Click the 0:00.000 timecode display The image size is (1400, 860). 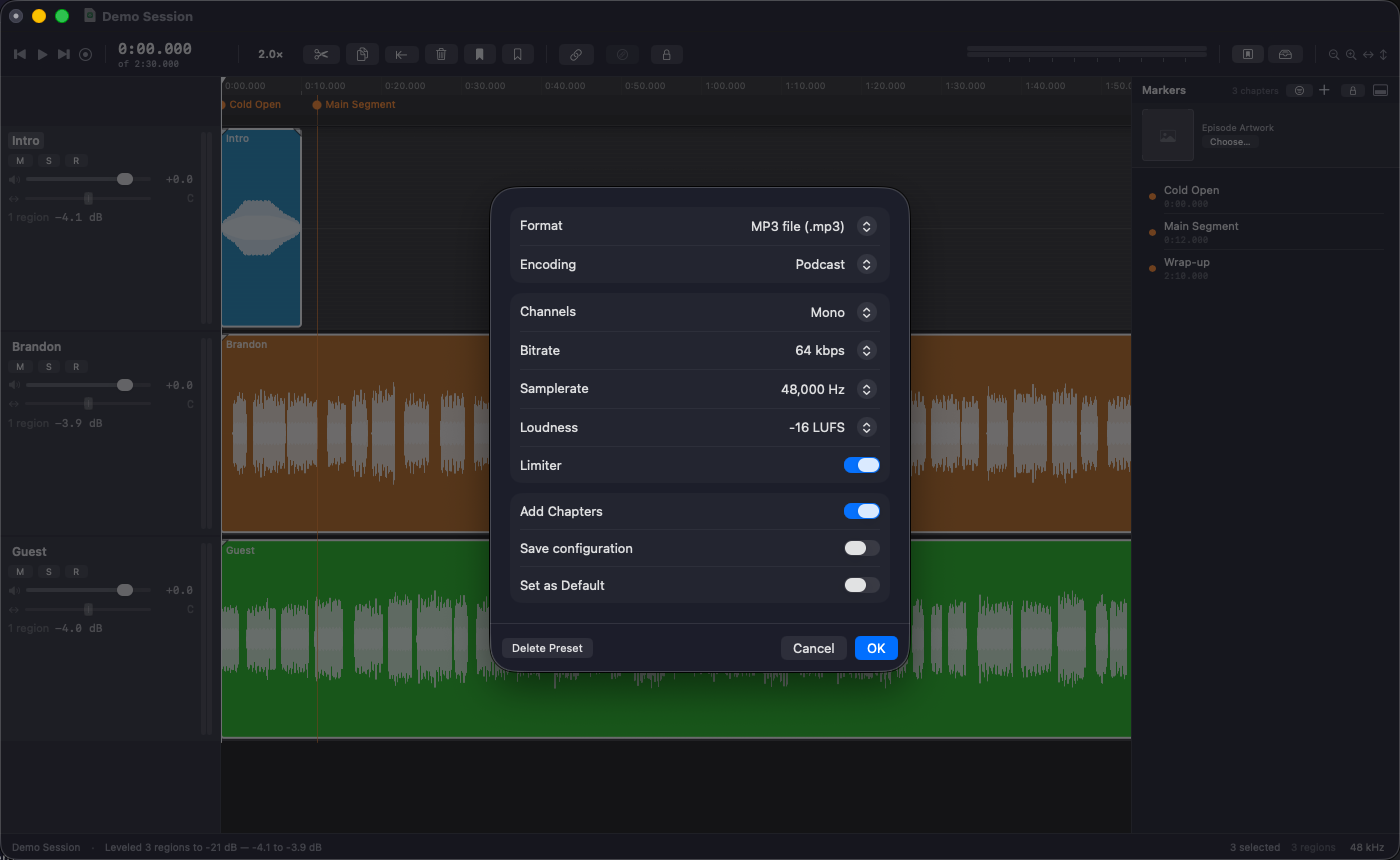(155, 49)
